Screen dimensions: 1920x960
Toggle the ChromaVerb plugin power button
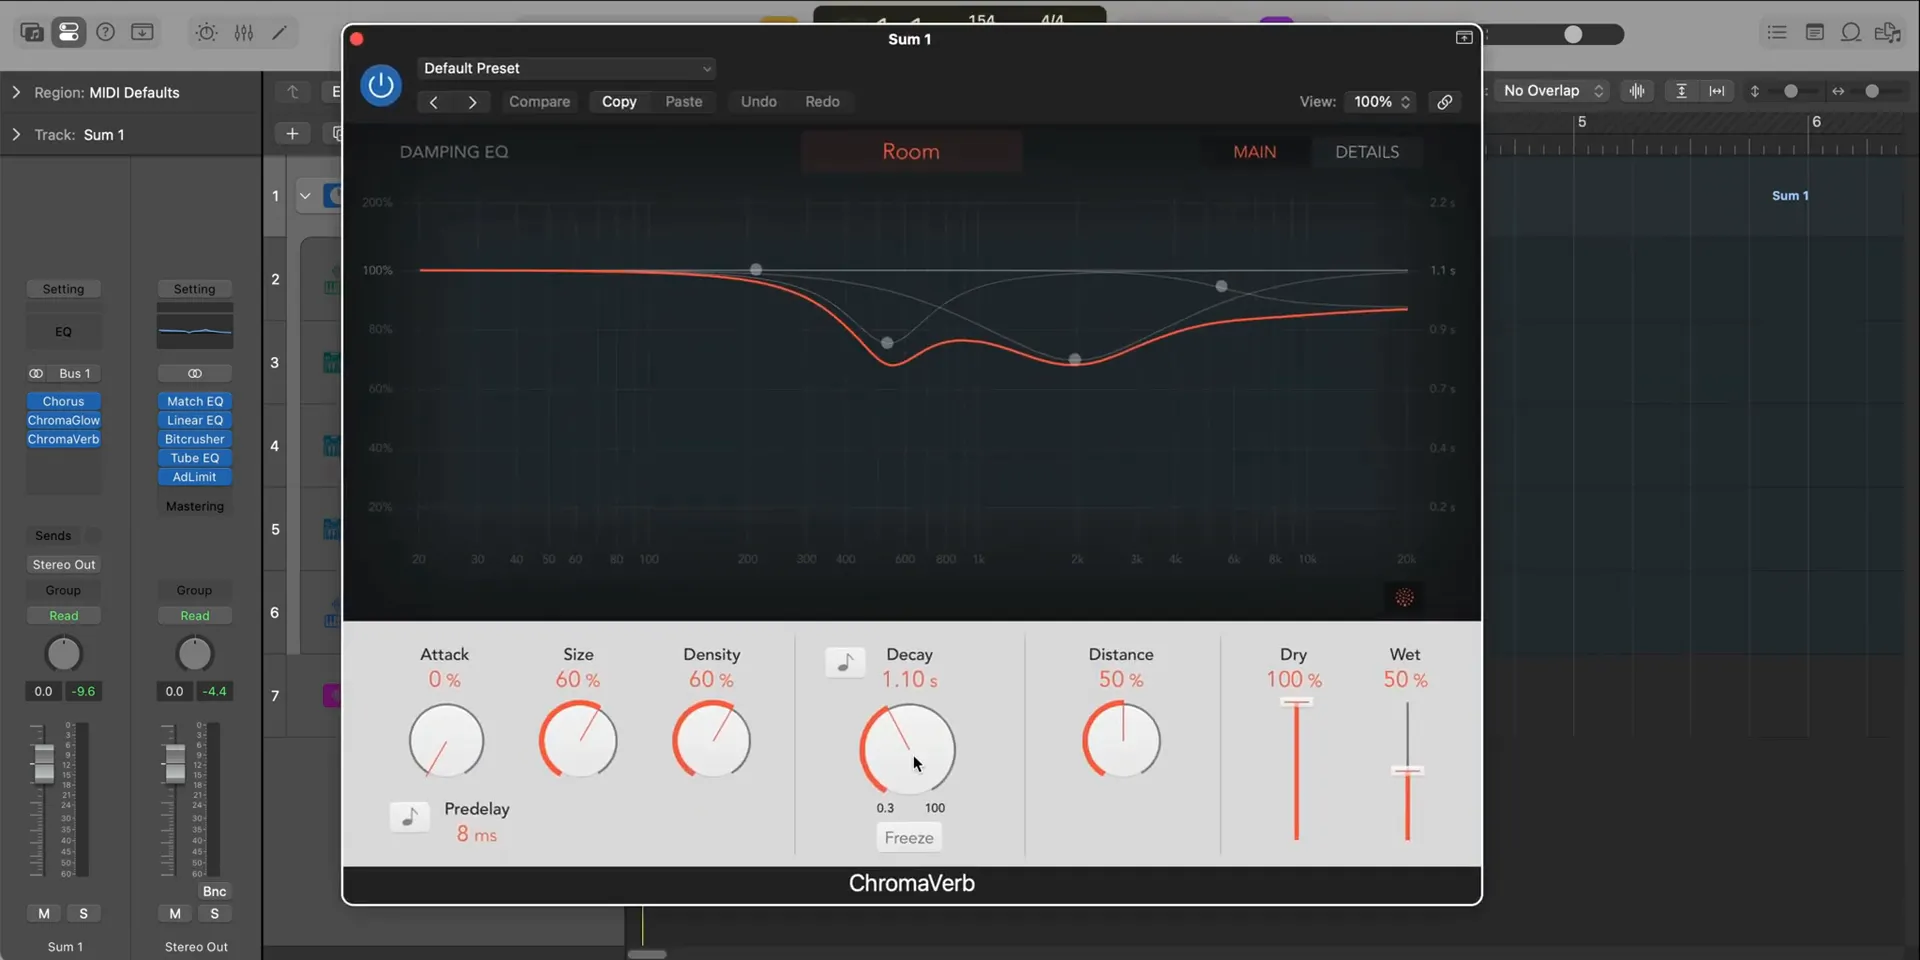(x=381, y=85)
